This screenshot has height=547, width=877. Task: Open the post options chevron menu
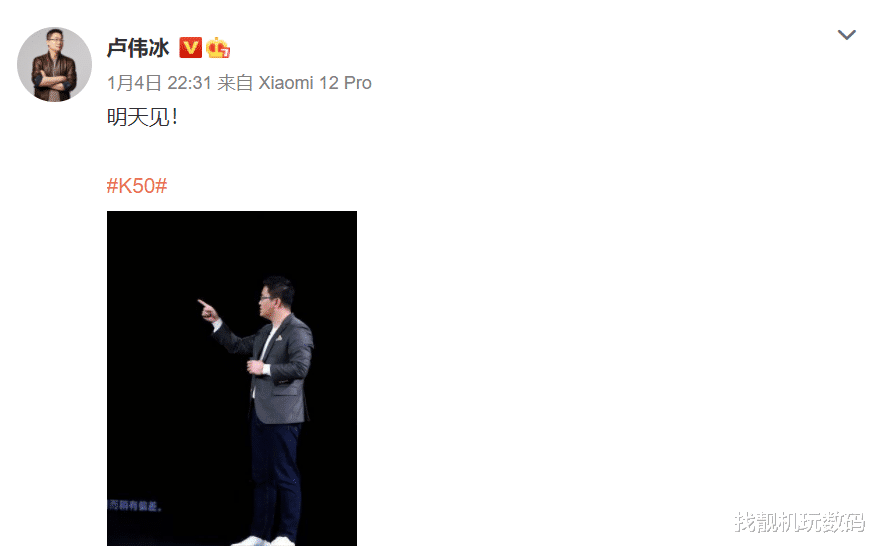846,35
